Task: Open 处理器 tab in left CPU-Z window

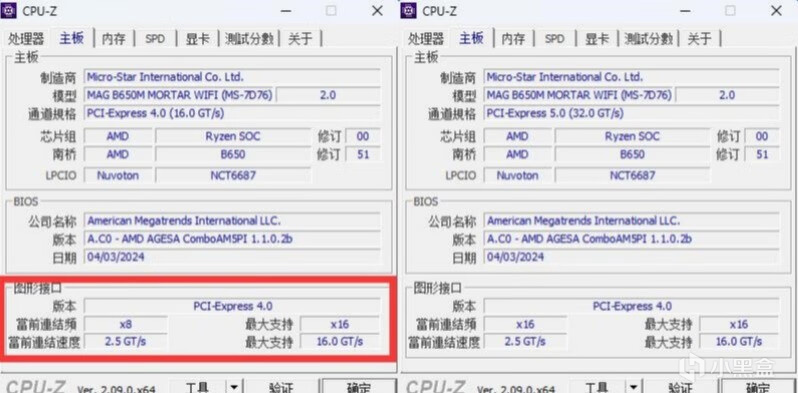Action: click(x=25, y=38)
